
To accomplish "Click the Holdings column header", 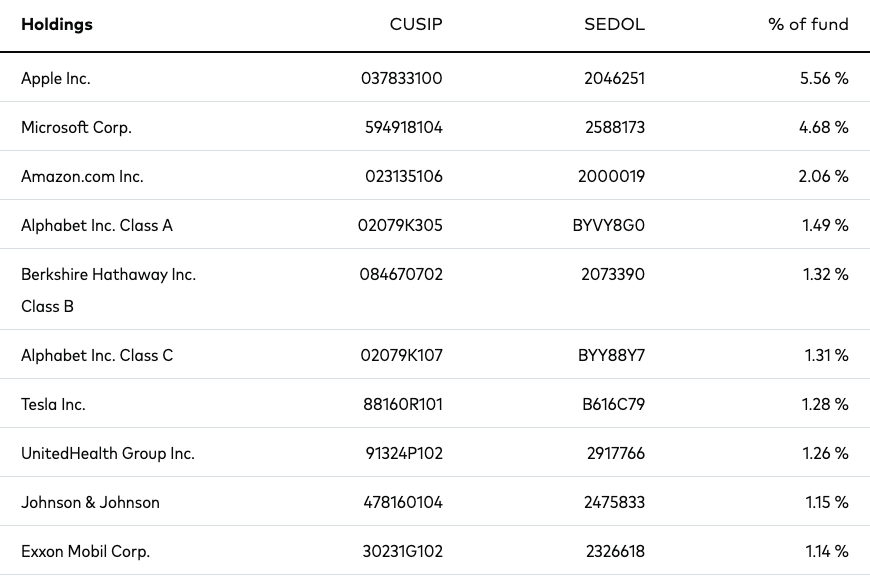I will (57, 24).
